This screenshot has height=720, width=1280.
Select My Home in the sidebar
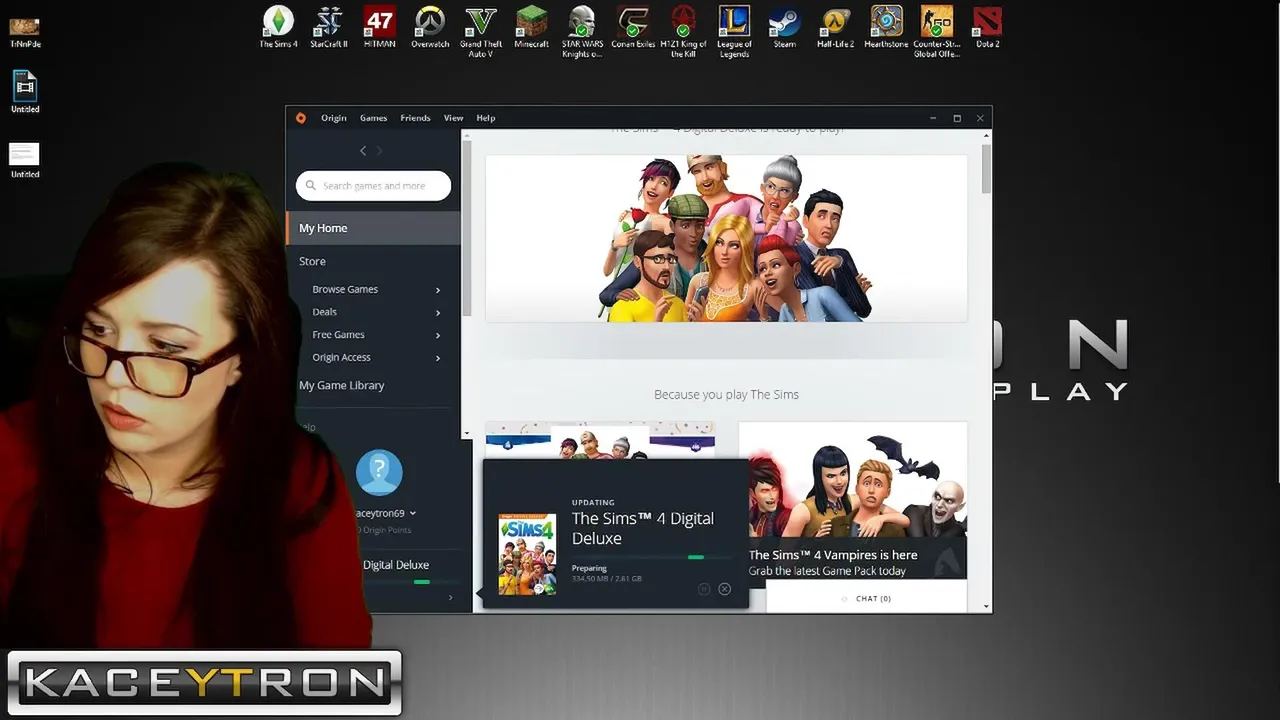click(373, 228)
